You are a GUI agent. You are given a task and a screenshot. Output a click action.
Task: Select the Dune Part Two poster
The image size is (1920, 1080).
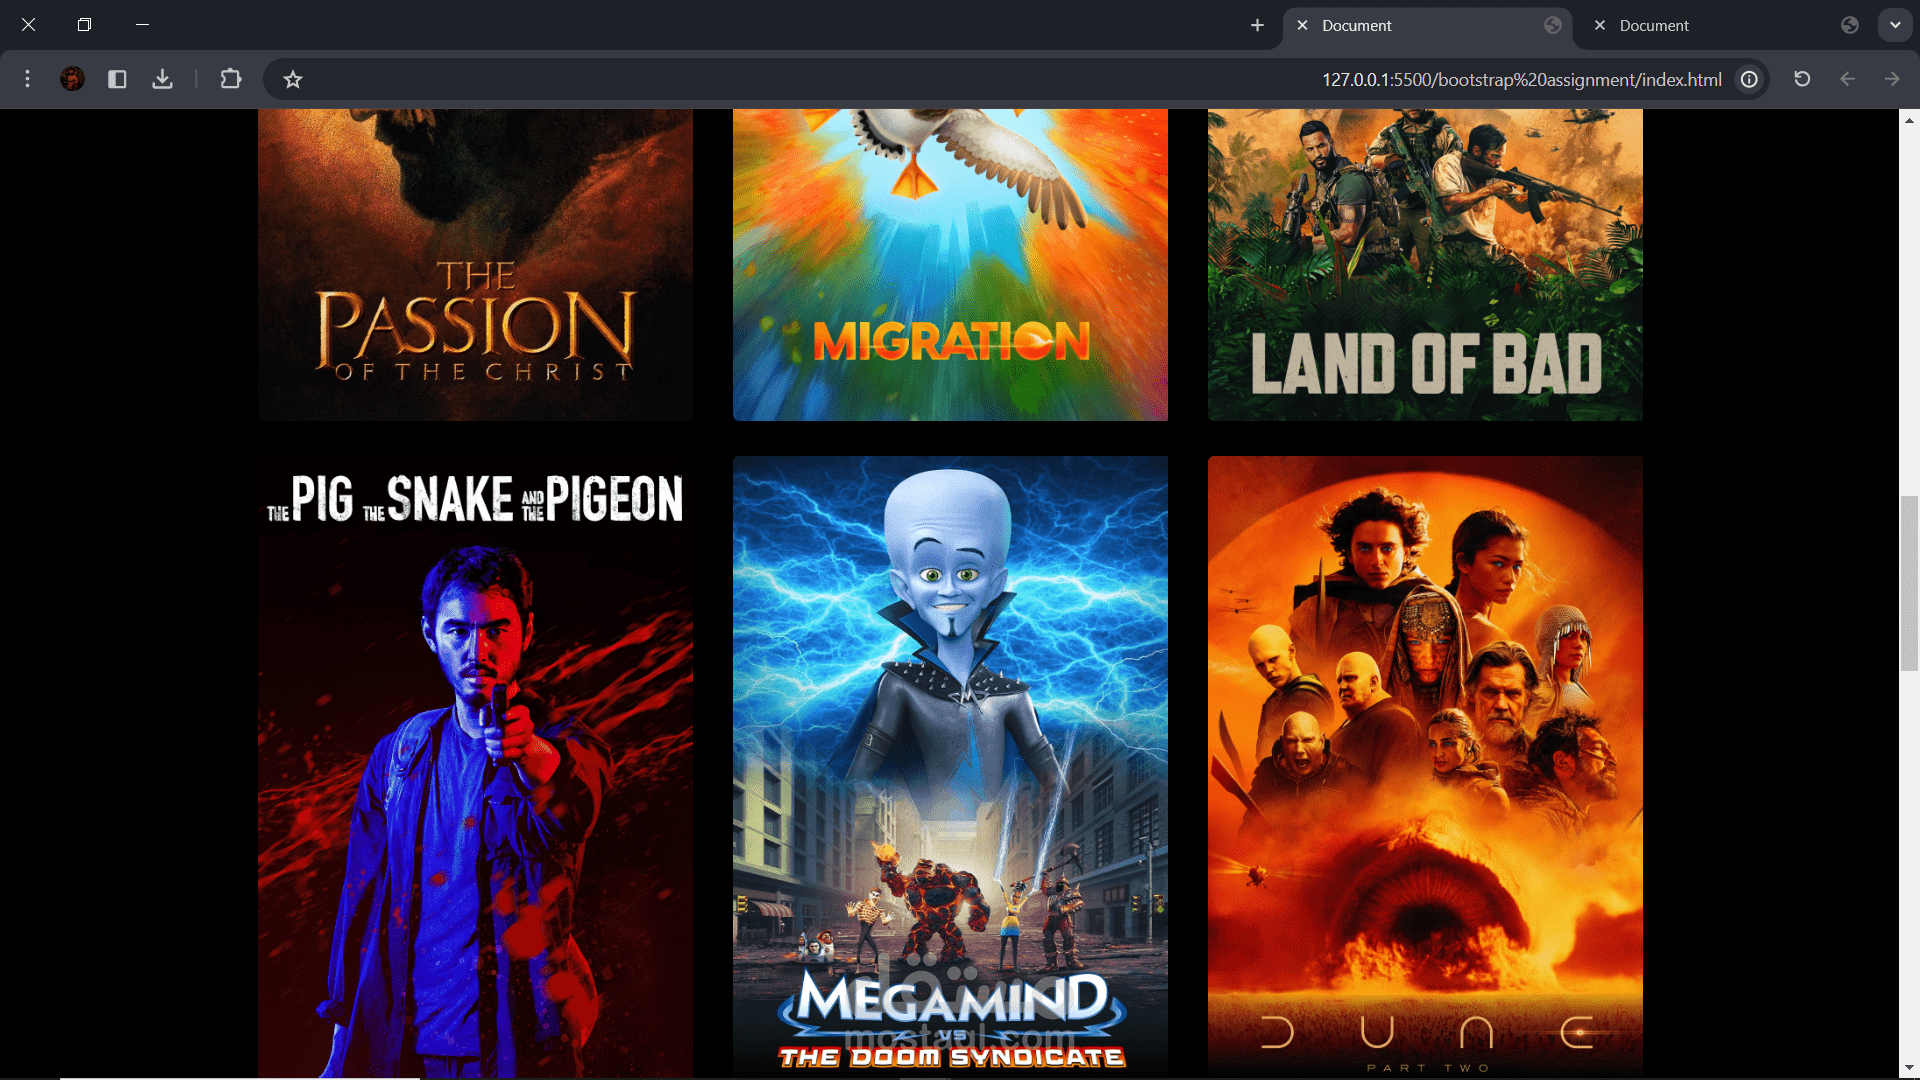[x=1424, y=765]
